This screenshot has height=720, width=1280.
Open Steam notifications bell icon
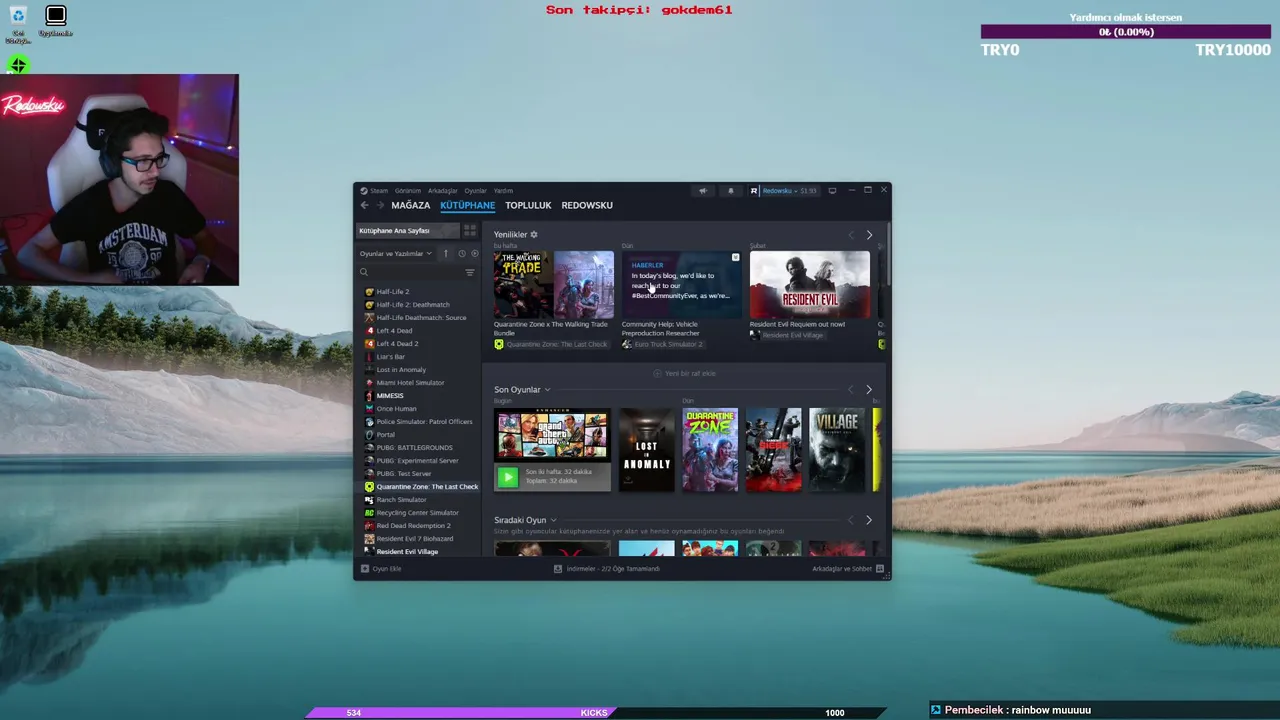[730, 190]
